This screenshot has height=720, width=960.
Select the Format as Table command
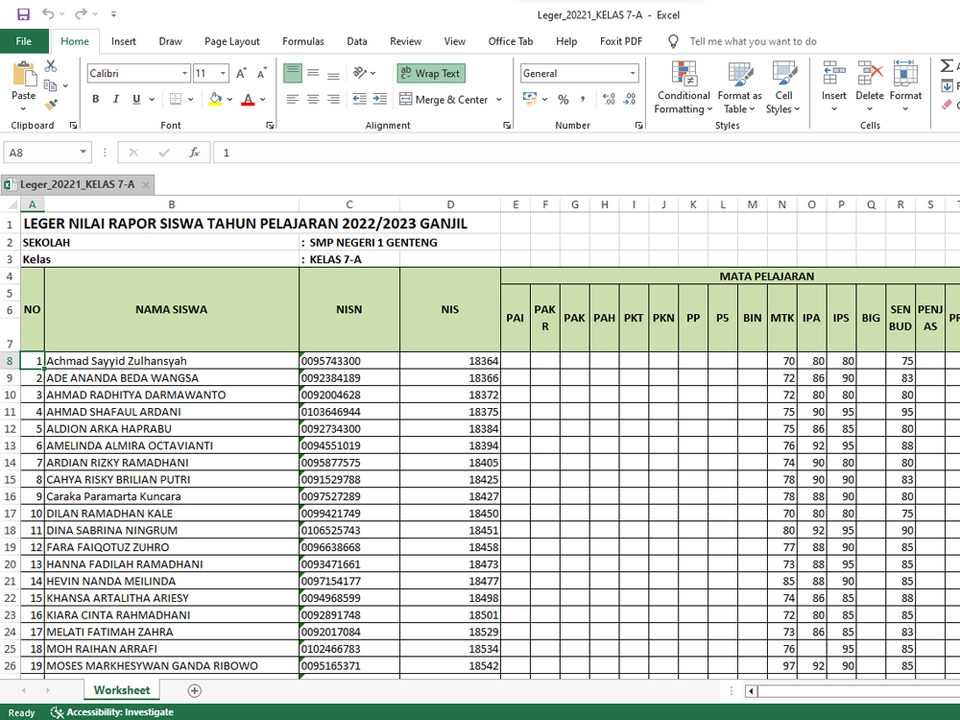click(740, 88)
